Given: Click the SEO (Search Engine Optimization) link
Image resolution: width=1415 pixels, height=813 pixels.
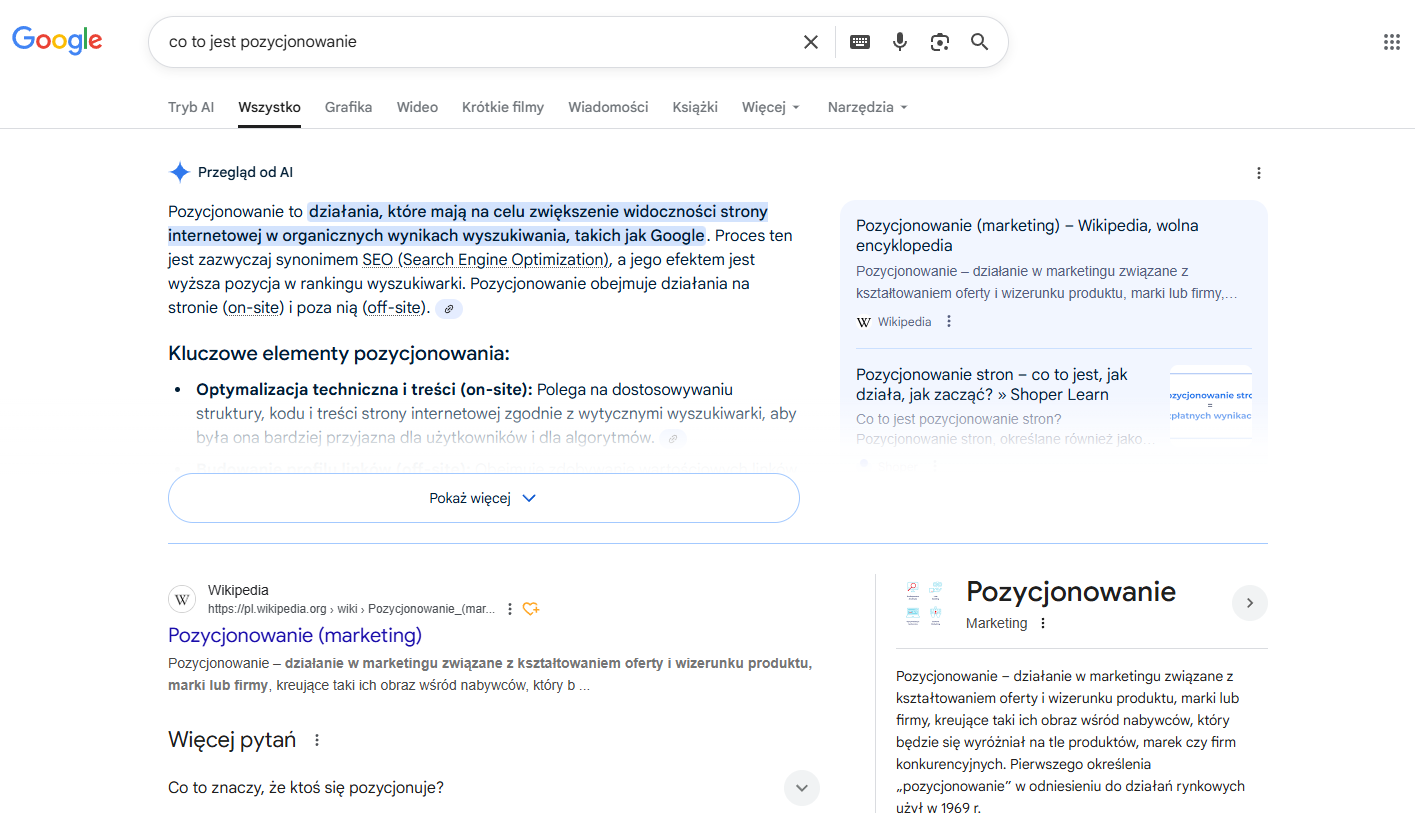Looking at the screenshot, I should tap(485, 260).
